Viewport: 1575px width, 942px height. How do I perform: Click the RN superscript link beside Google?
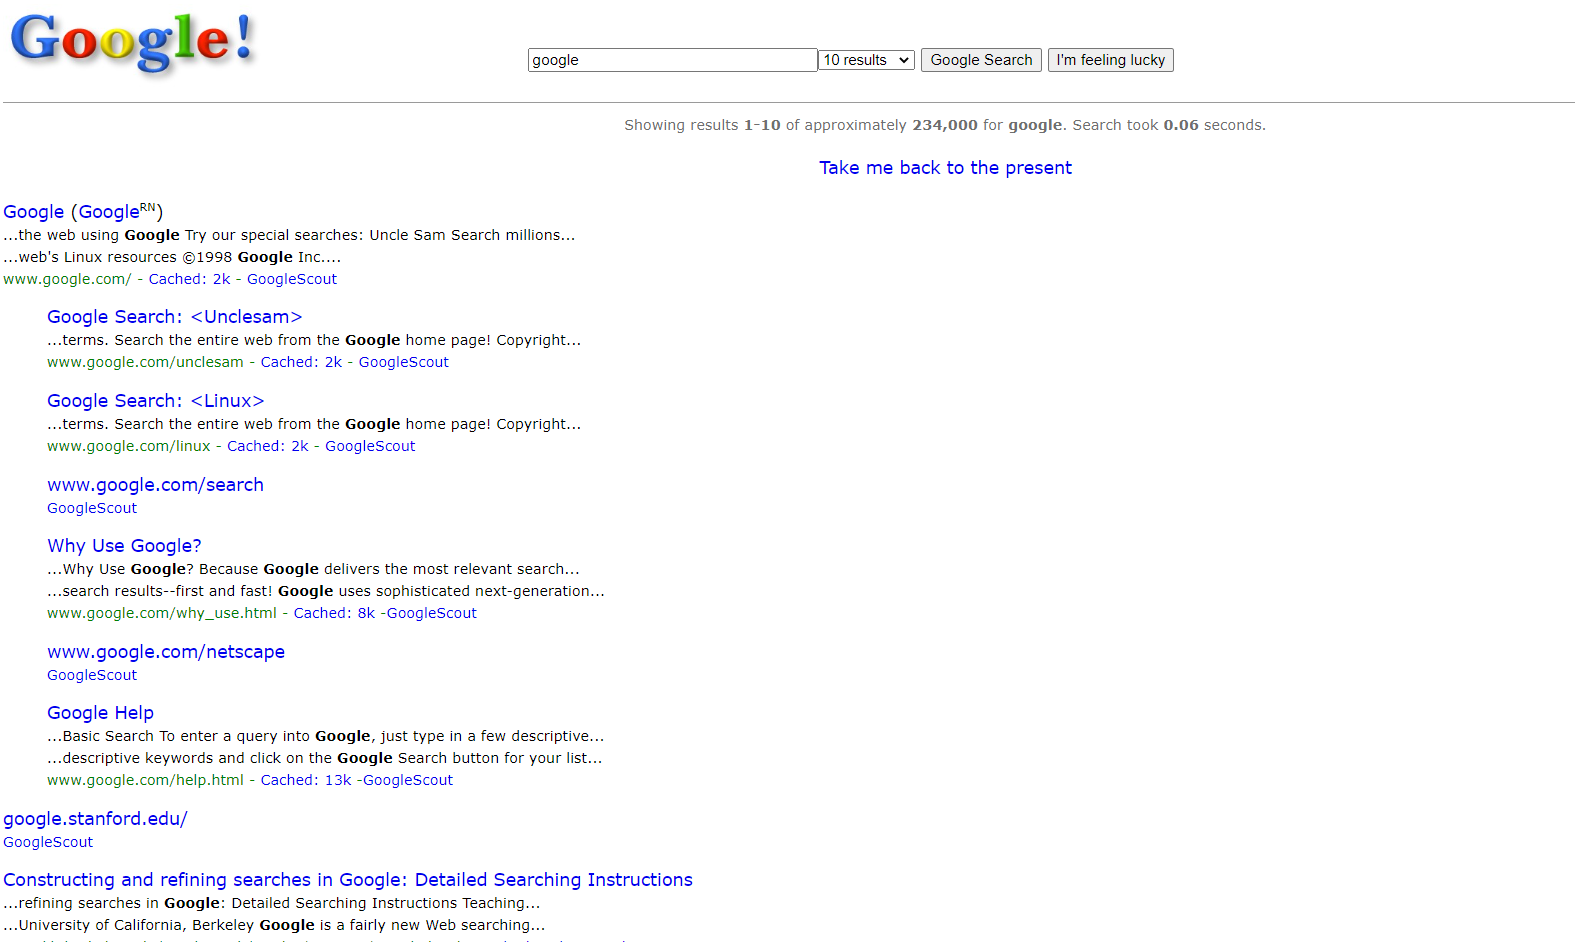coord(147,208)
